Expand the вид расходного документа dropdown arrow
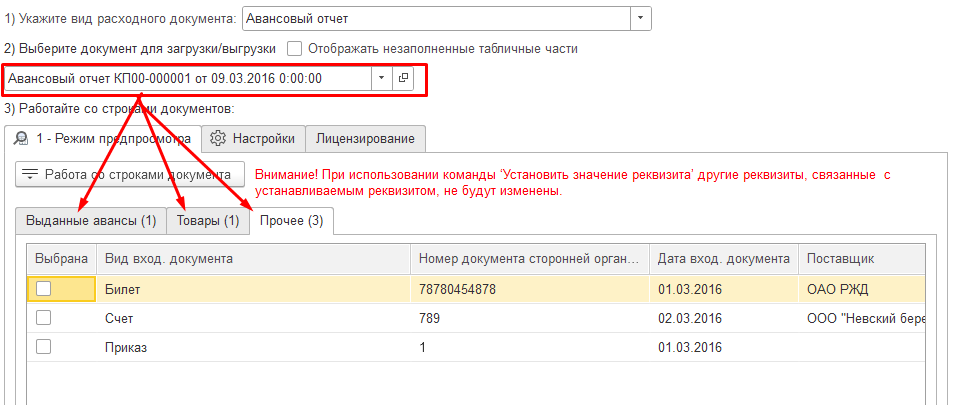The height and width of the screenshot is (405, 955). click(640, 18)
